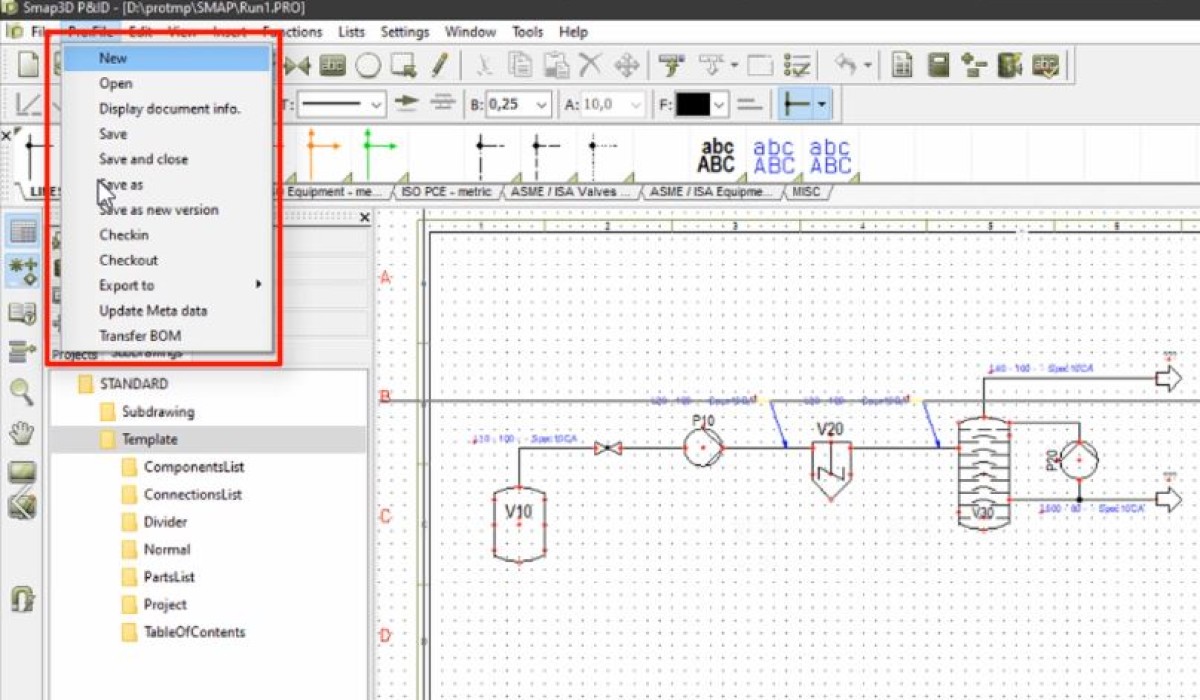
Task: Select the pan hand tool
Action: click(x=22, y=433)
